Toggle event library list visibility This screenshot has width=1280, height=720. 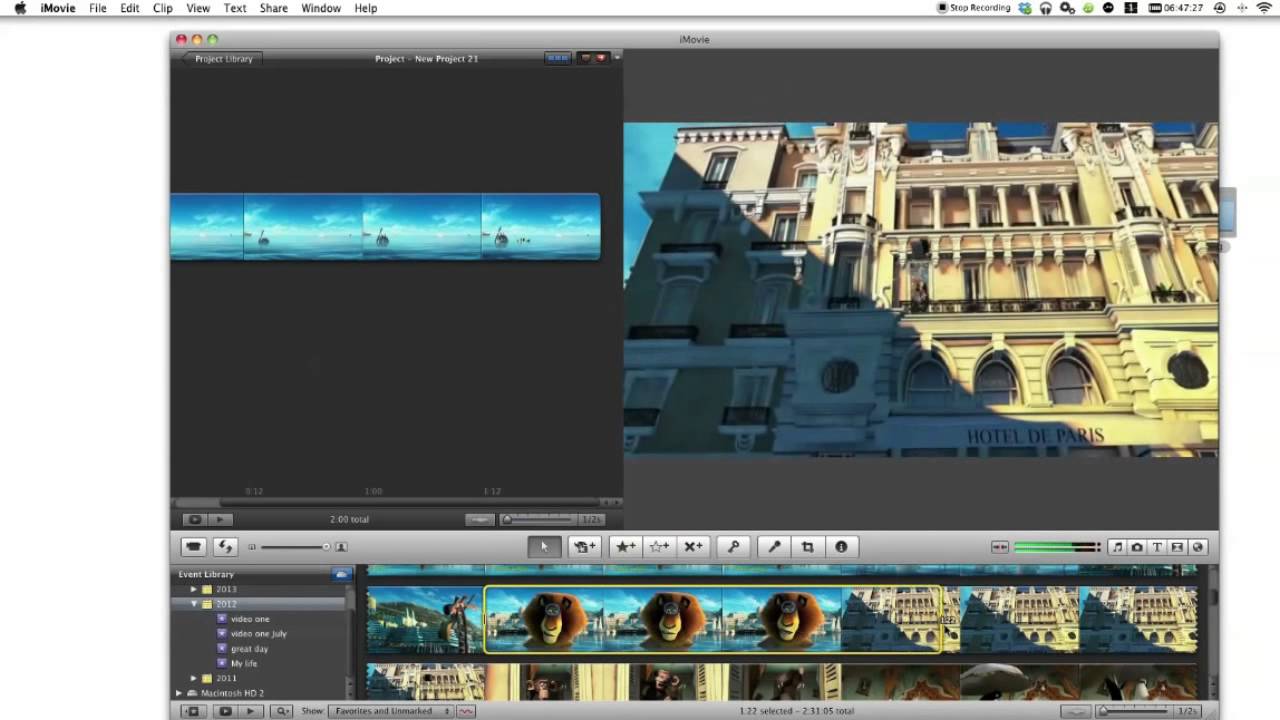[193, 711]
